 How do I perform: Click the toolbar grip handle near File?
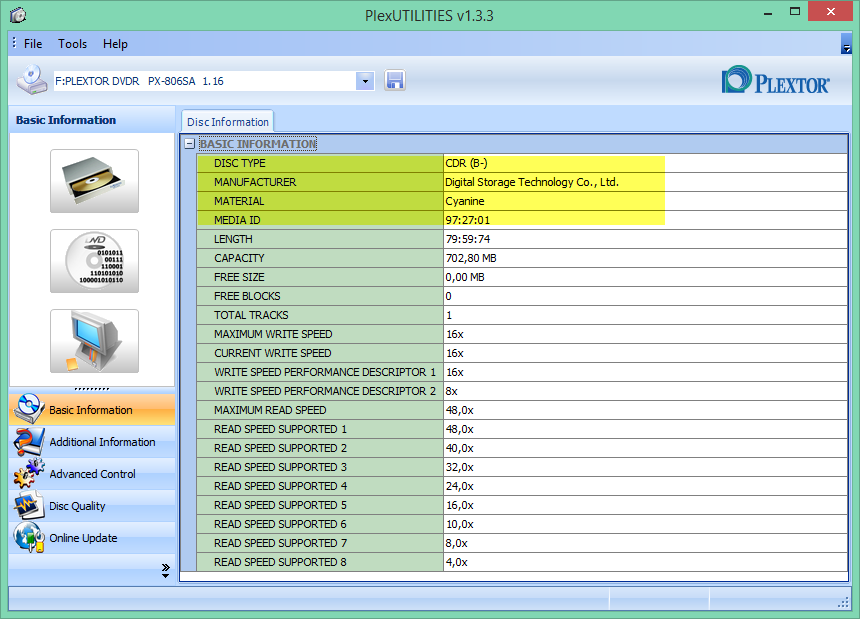point(14,43)
